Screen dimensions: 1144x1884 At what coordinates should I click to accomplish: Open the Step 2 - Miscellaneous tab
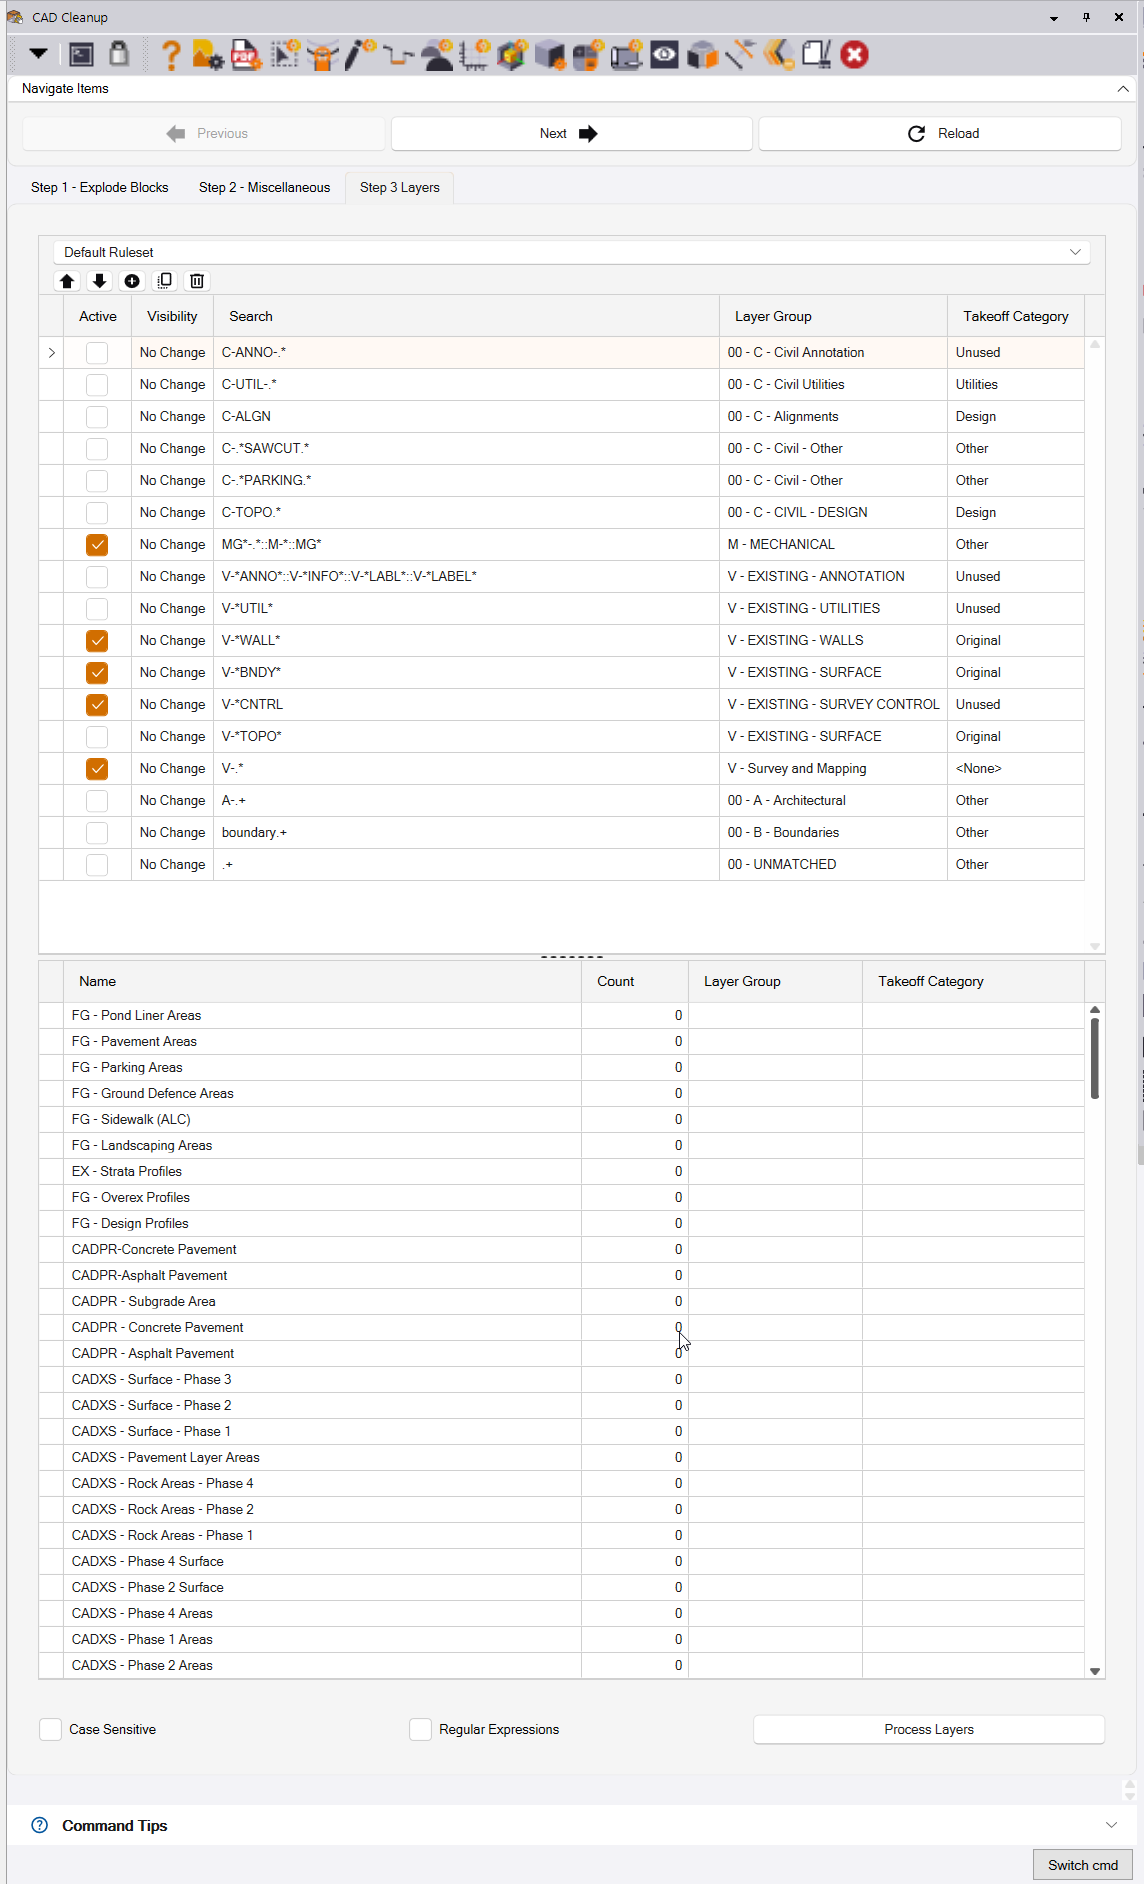click(264, 188)
